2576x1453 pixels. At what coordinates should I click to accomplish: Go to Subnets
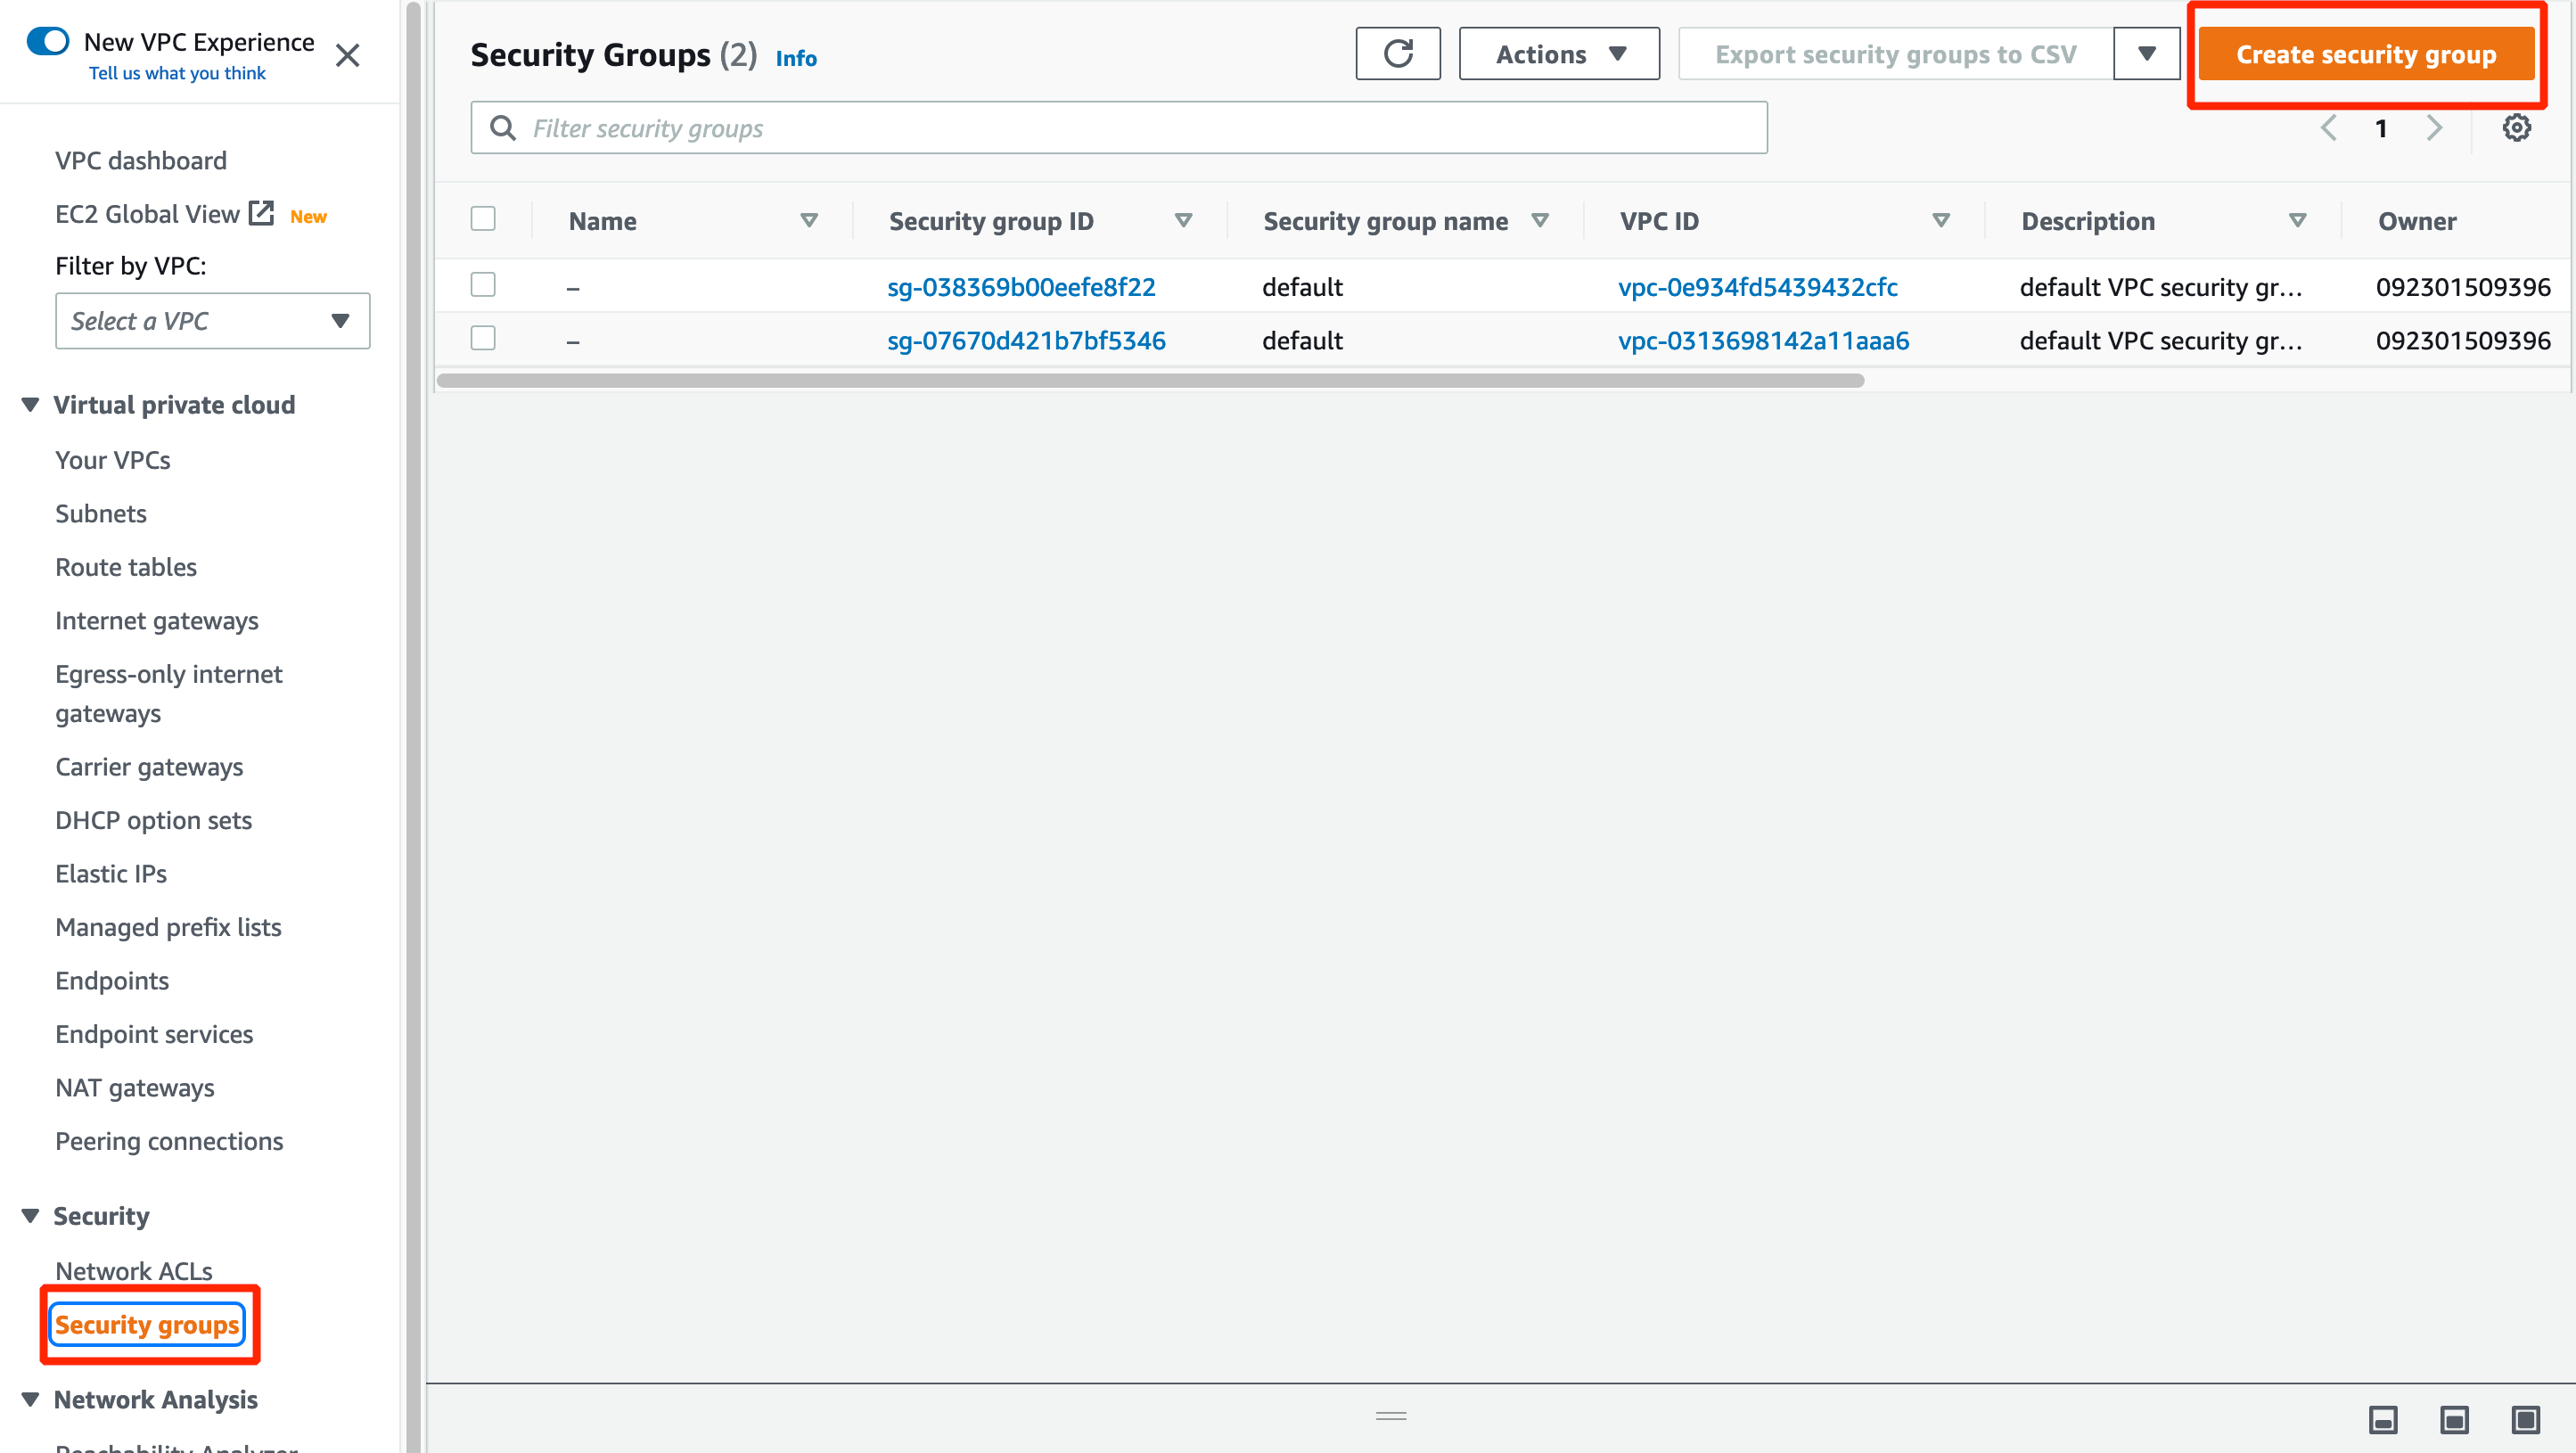click(101, 514)
